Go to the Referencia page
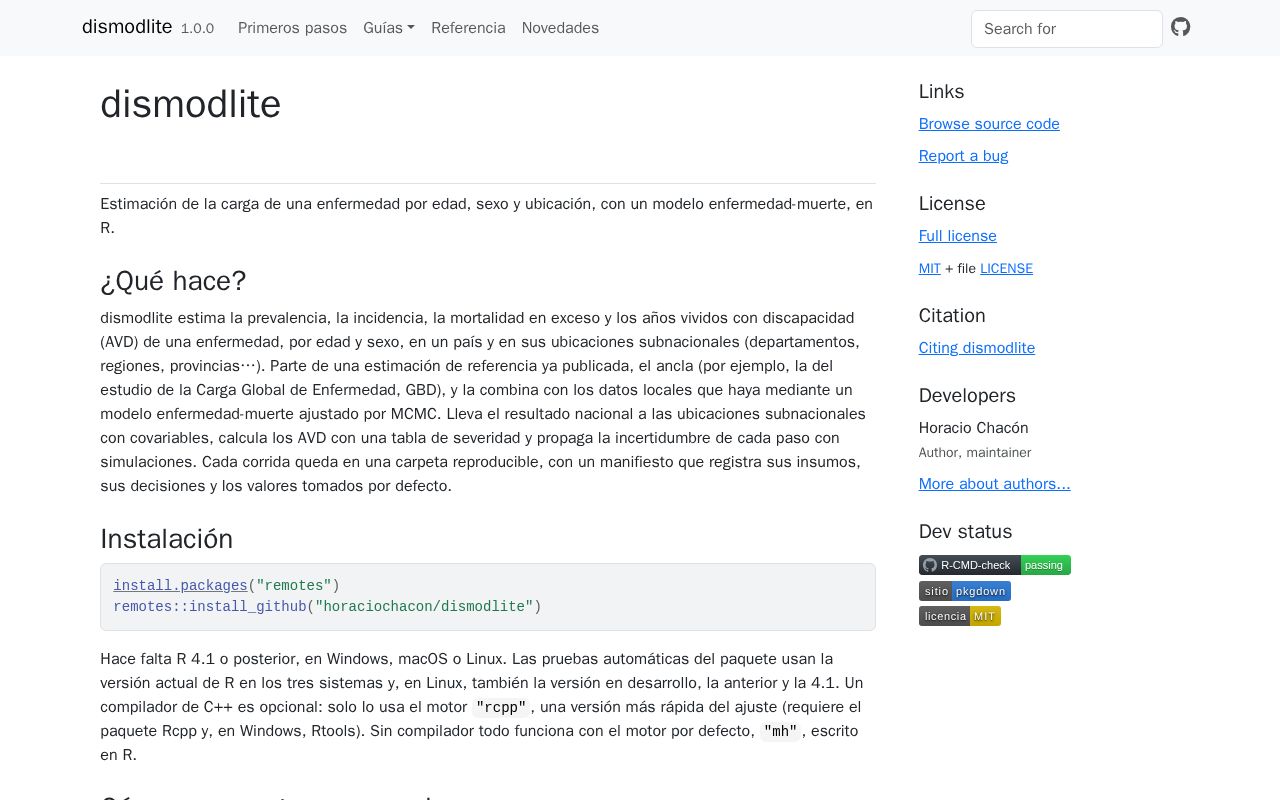 (x=468, y=28)
